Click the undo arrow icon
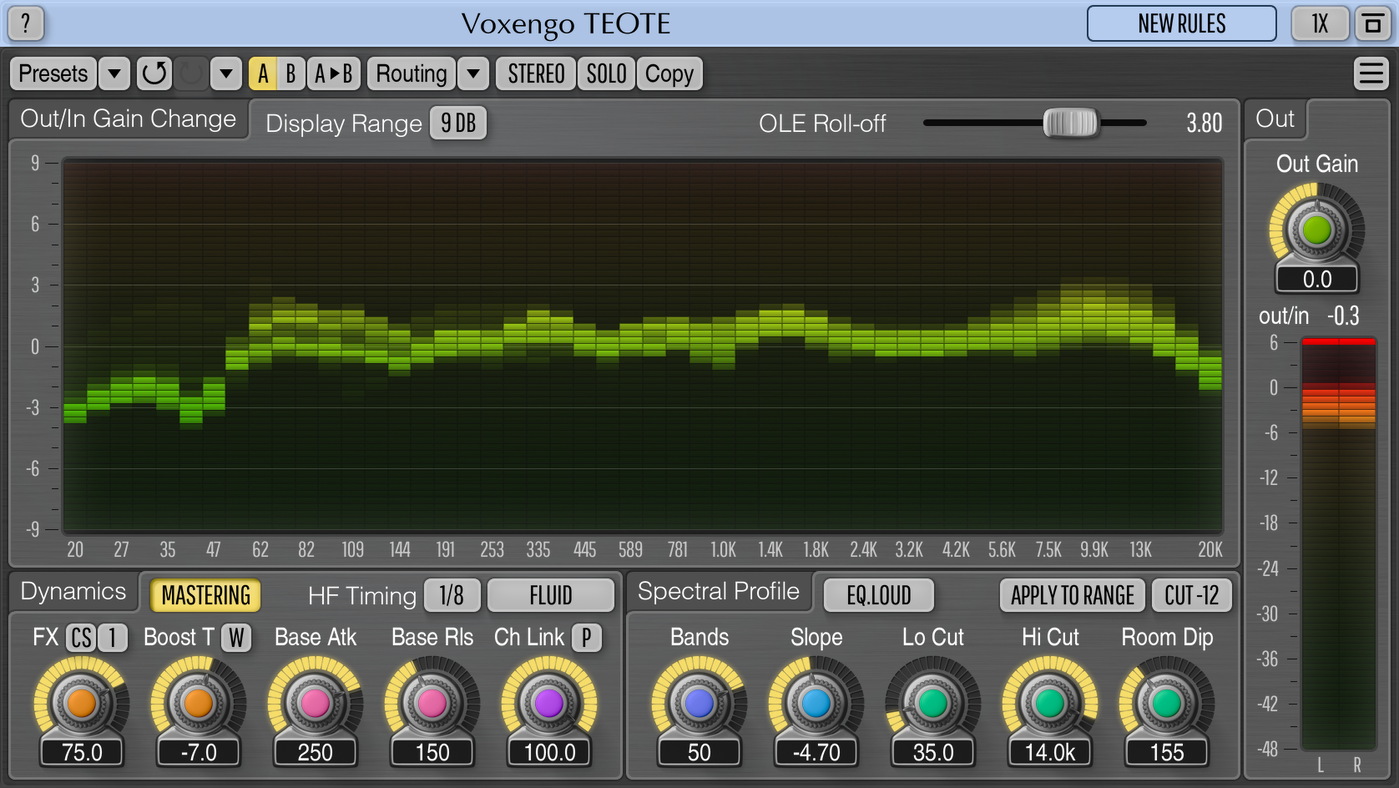 154,73
